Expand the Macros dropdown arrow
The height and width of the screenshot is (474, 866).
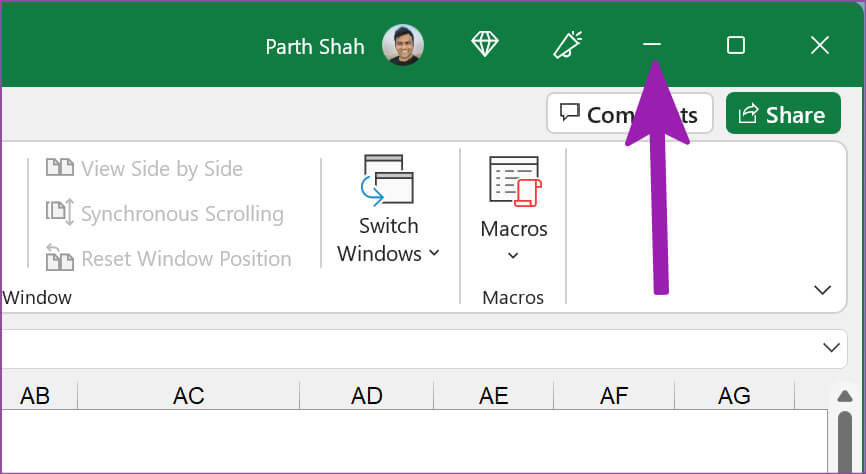pyautogui.click(x=513, y=255)
